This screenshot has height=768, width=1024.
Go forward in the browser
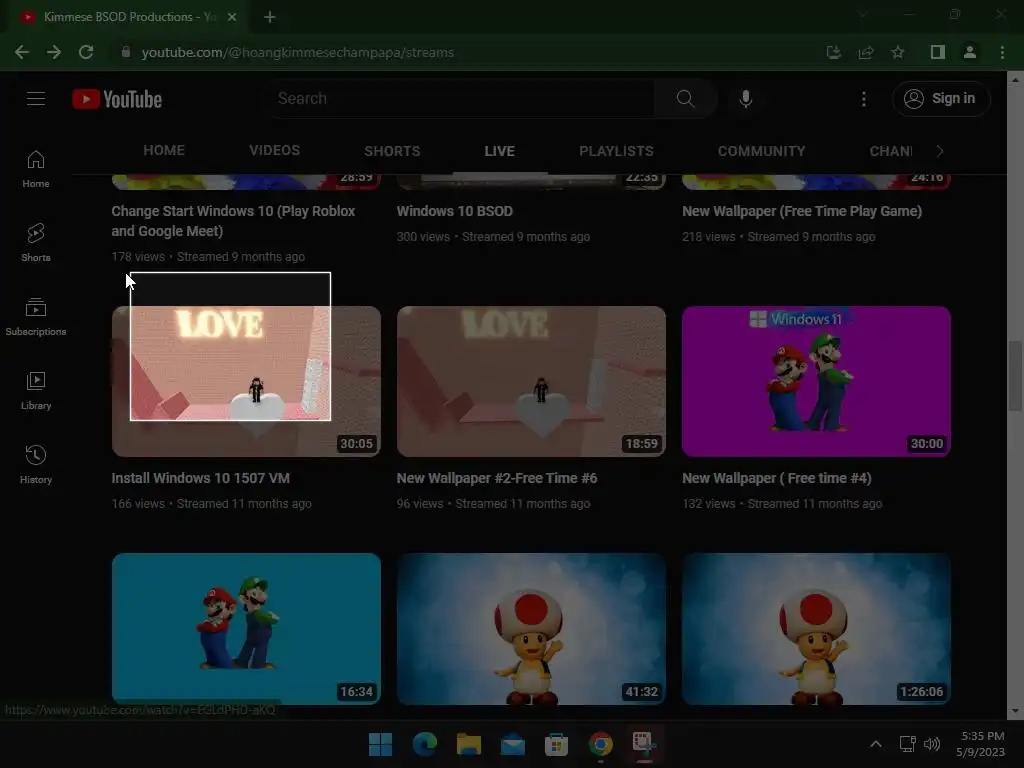tap(54, 52)
